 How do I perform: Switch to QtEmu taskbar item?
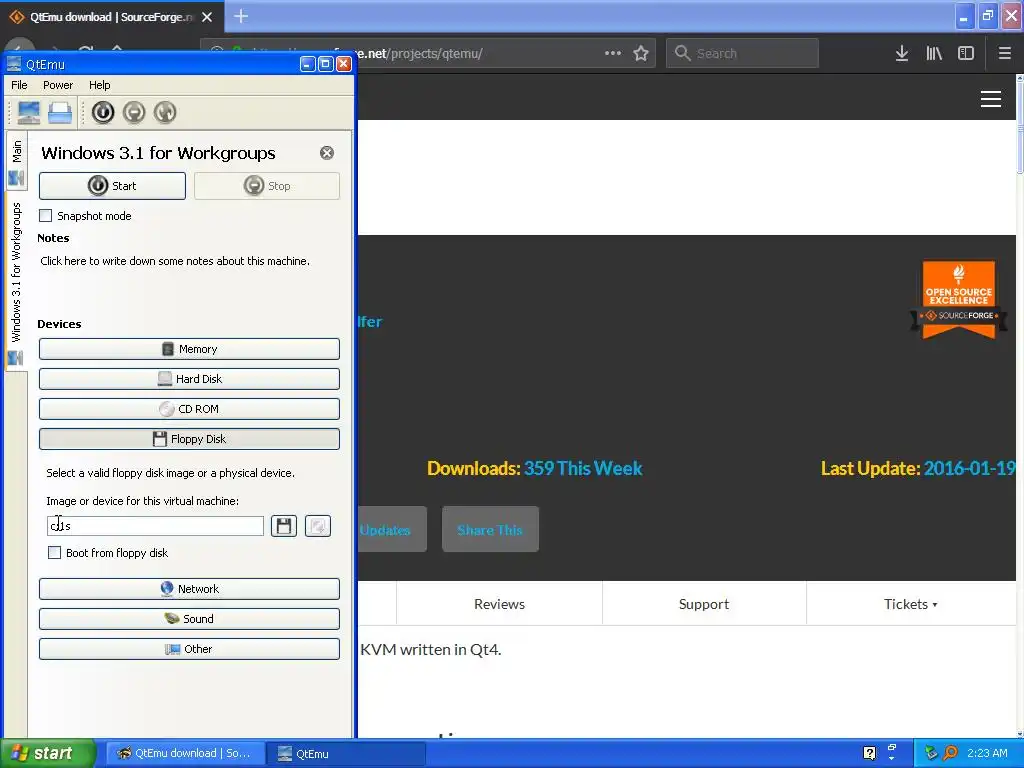pos(346,753)
